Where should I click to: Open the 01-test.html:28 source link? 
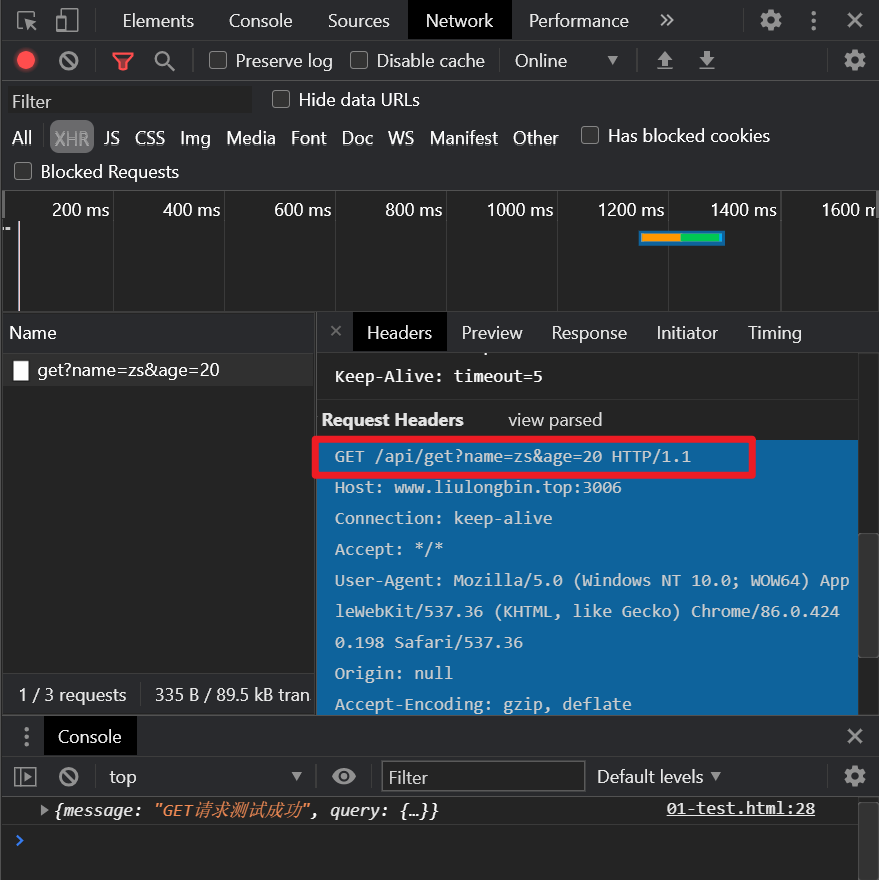[740, 809]
